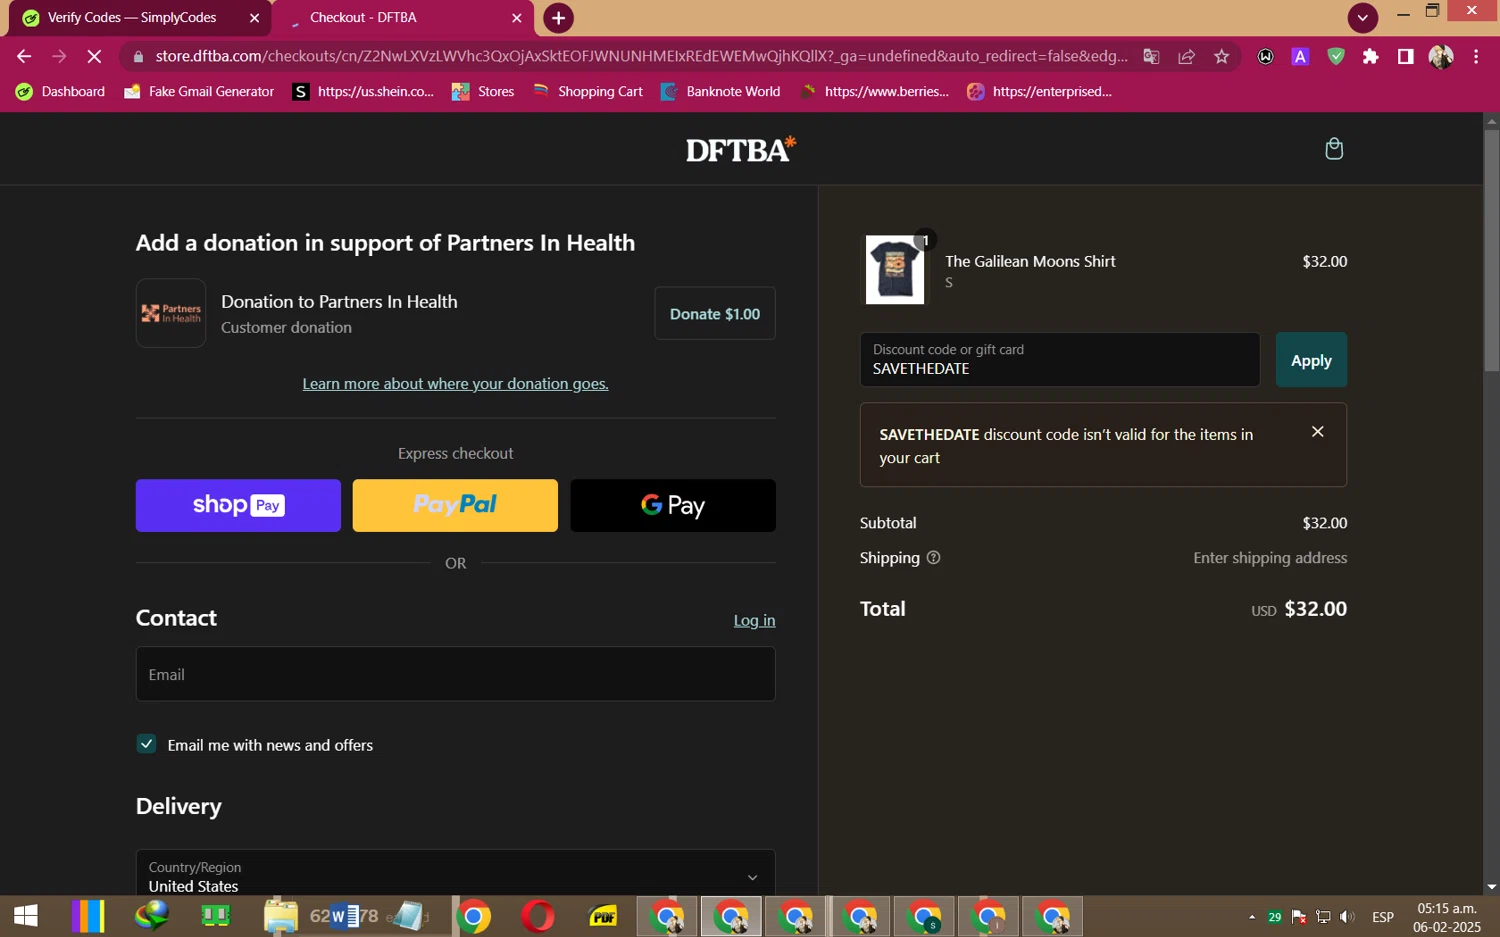Open the Fake Gmail Generator bookmark

point(198,91)
